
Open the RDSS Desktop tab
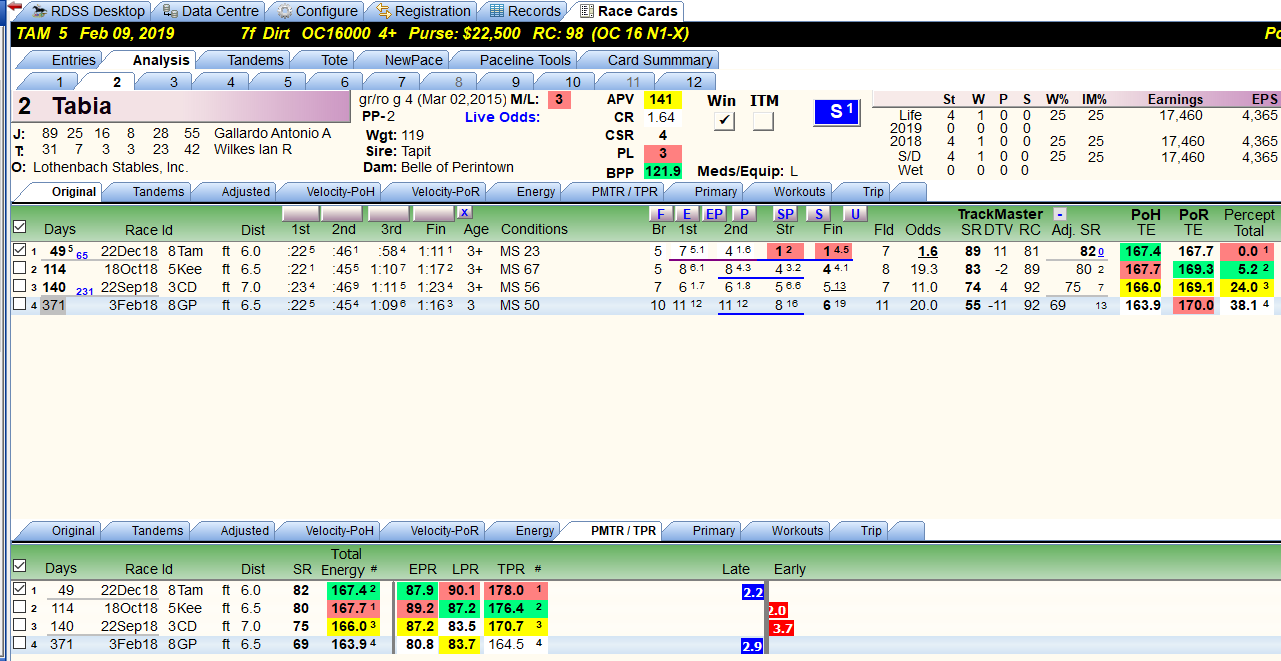(85, 11)
